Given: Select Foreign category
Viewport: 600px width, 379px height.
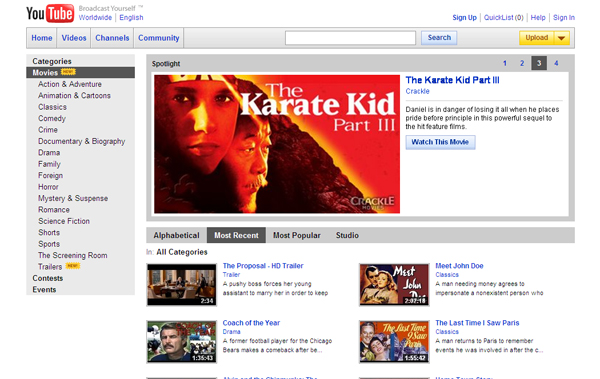Looking at the screenshot, I should (x=51, y=176).
